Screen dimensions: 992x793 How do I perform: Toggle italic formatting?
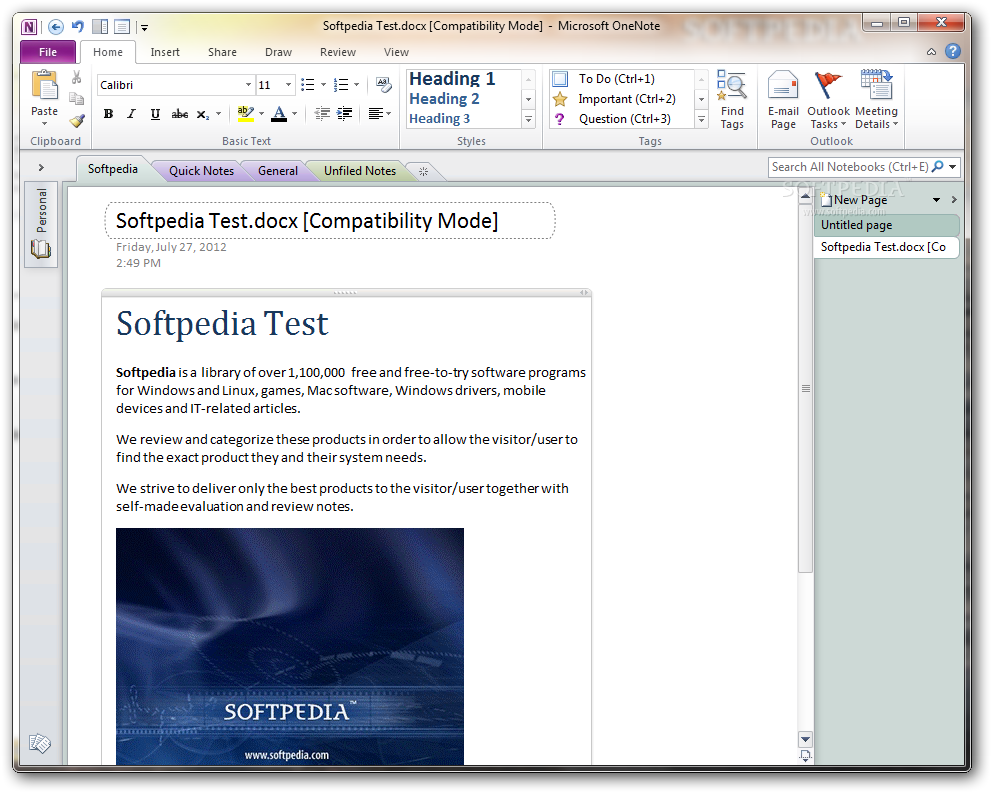pyautogui.click(x=132, y=114)
